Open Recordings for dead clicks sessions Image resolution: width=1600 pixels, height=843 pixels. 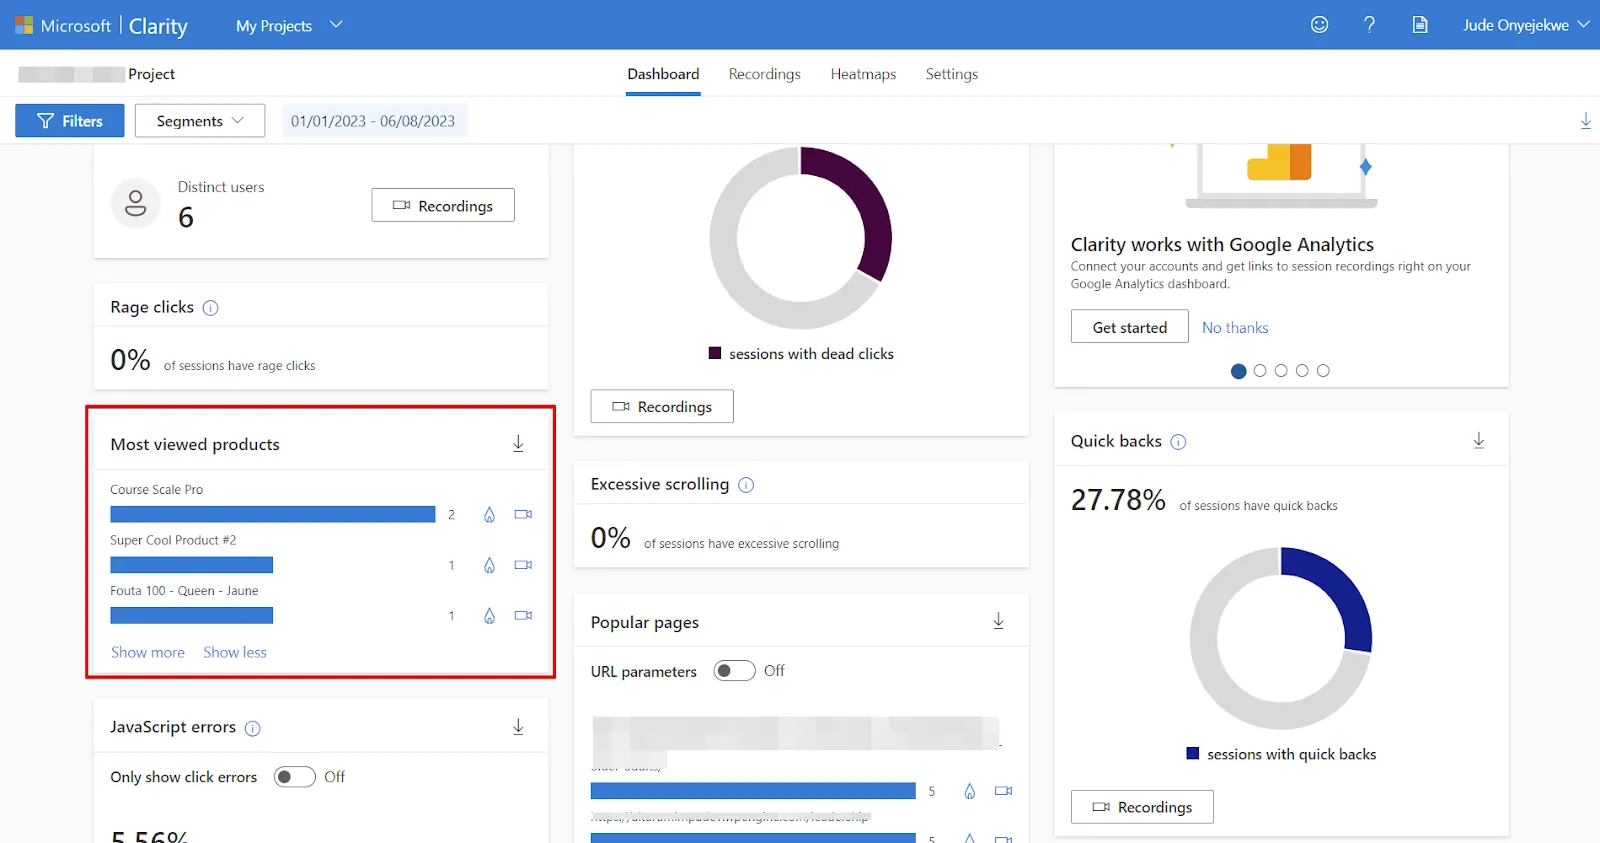click(662, 406)
